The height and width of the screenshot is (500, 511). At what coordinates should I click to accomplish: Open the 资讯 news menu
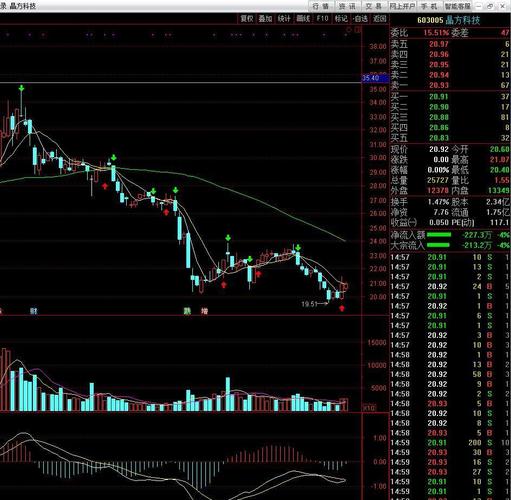point(347,6)
